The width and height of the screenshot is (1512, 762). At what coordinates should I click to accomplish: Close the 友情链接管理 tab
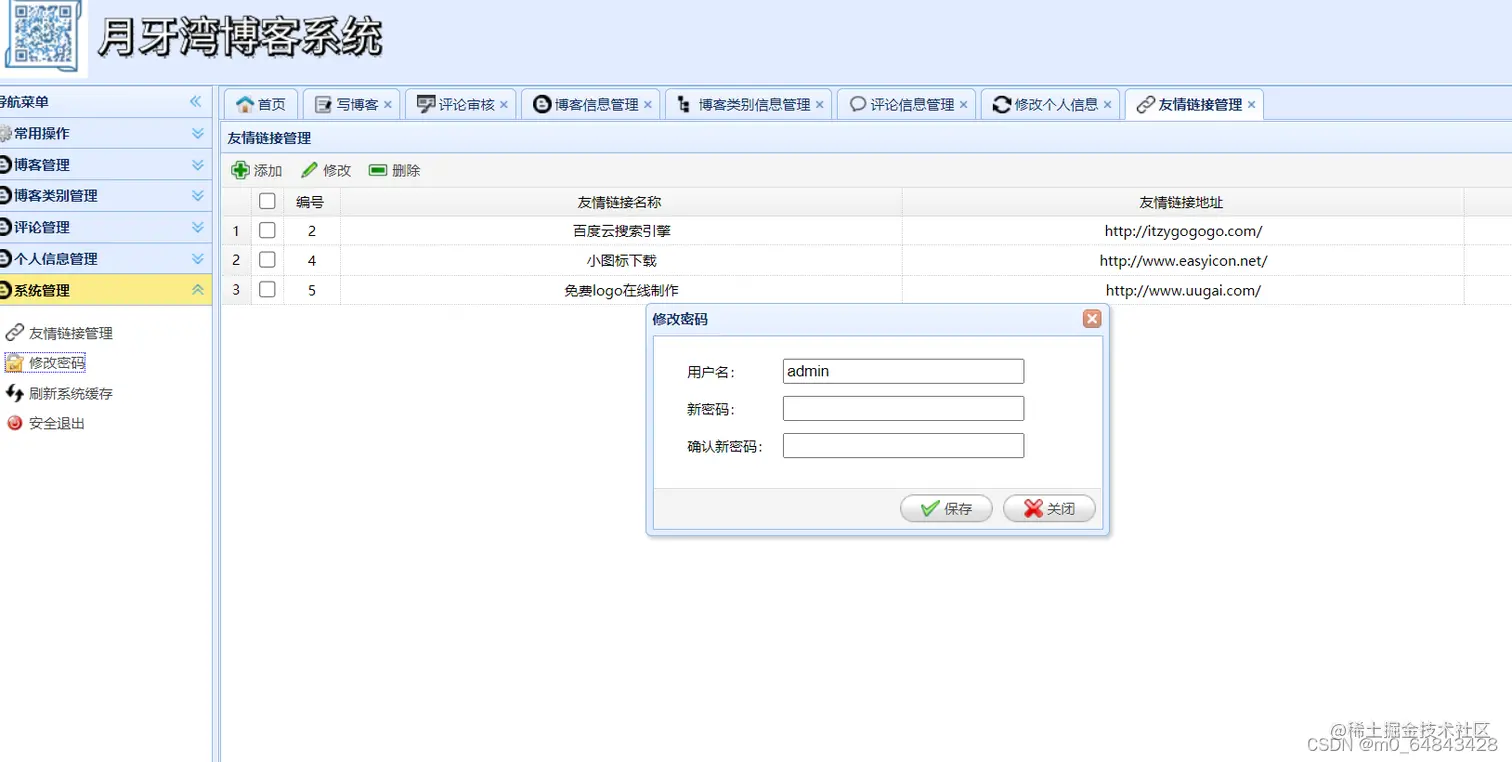point(1251,104)
